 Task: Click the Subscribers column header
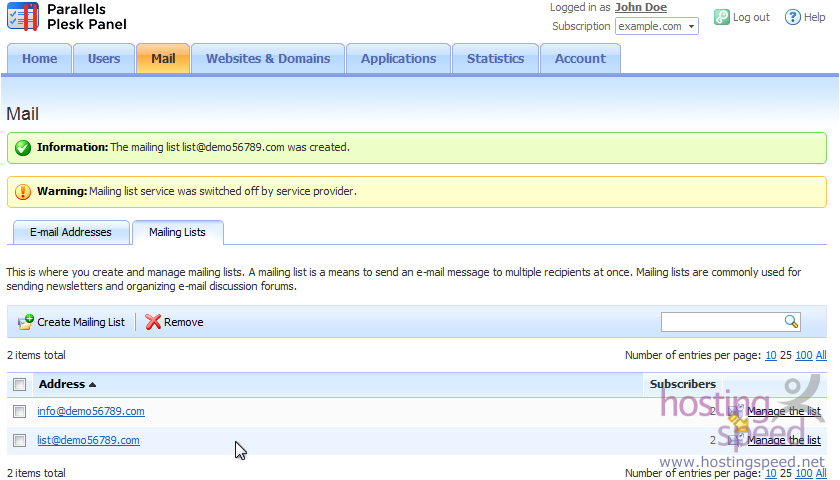tap(682, 384)
